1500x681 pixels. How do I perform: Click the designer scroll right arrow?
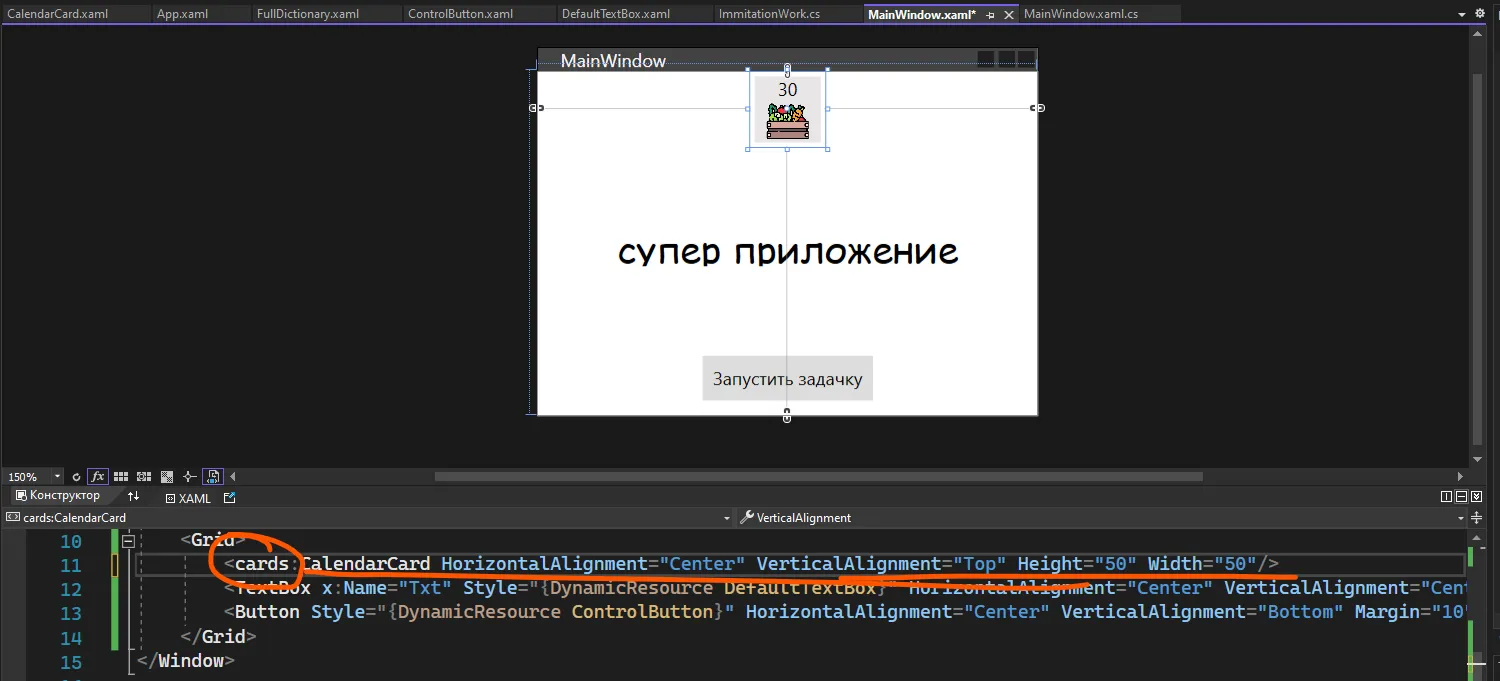(1461, 477)
